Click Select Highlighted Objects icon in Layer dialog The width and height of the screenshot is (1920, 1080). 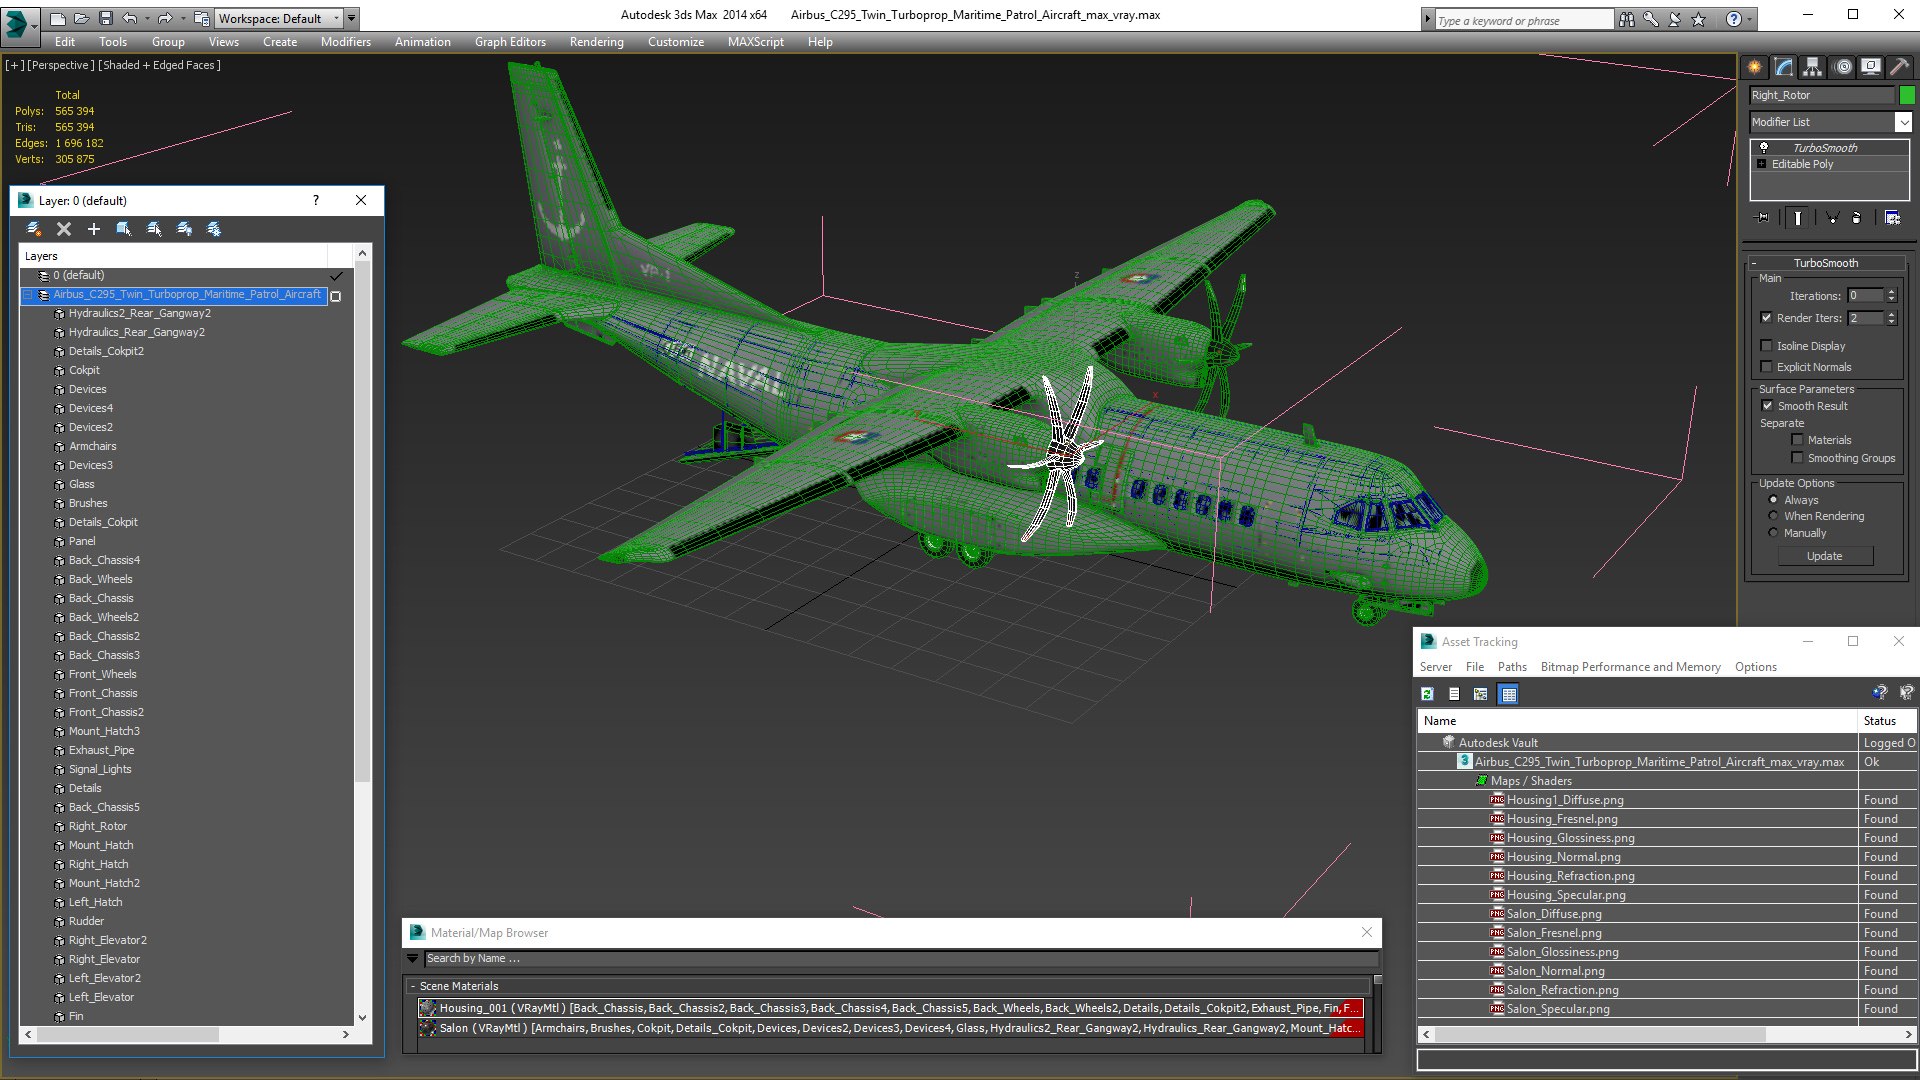[x=124, y=229]
